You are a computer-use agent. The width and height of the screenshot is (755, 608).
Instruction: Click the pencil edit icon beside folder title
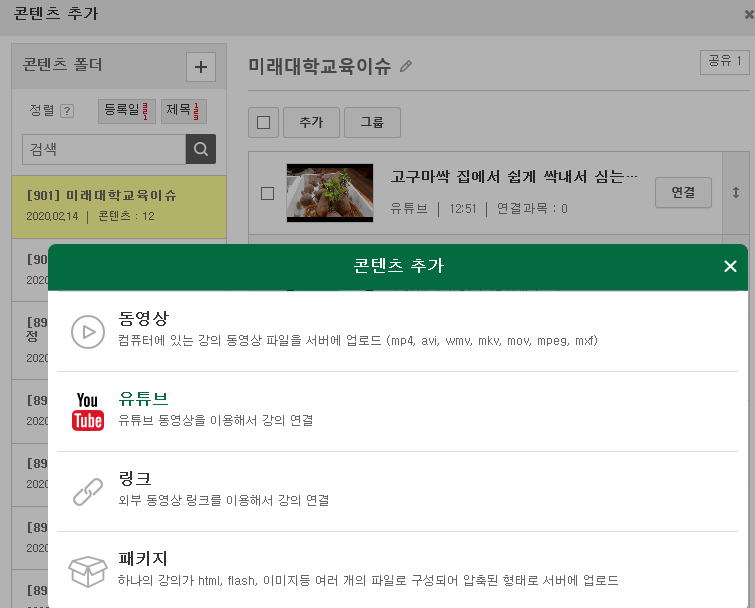click(x=405, y=66)
